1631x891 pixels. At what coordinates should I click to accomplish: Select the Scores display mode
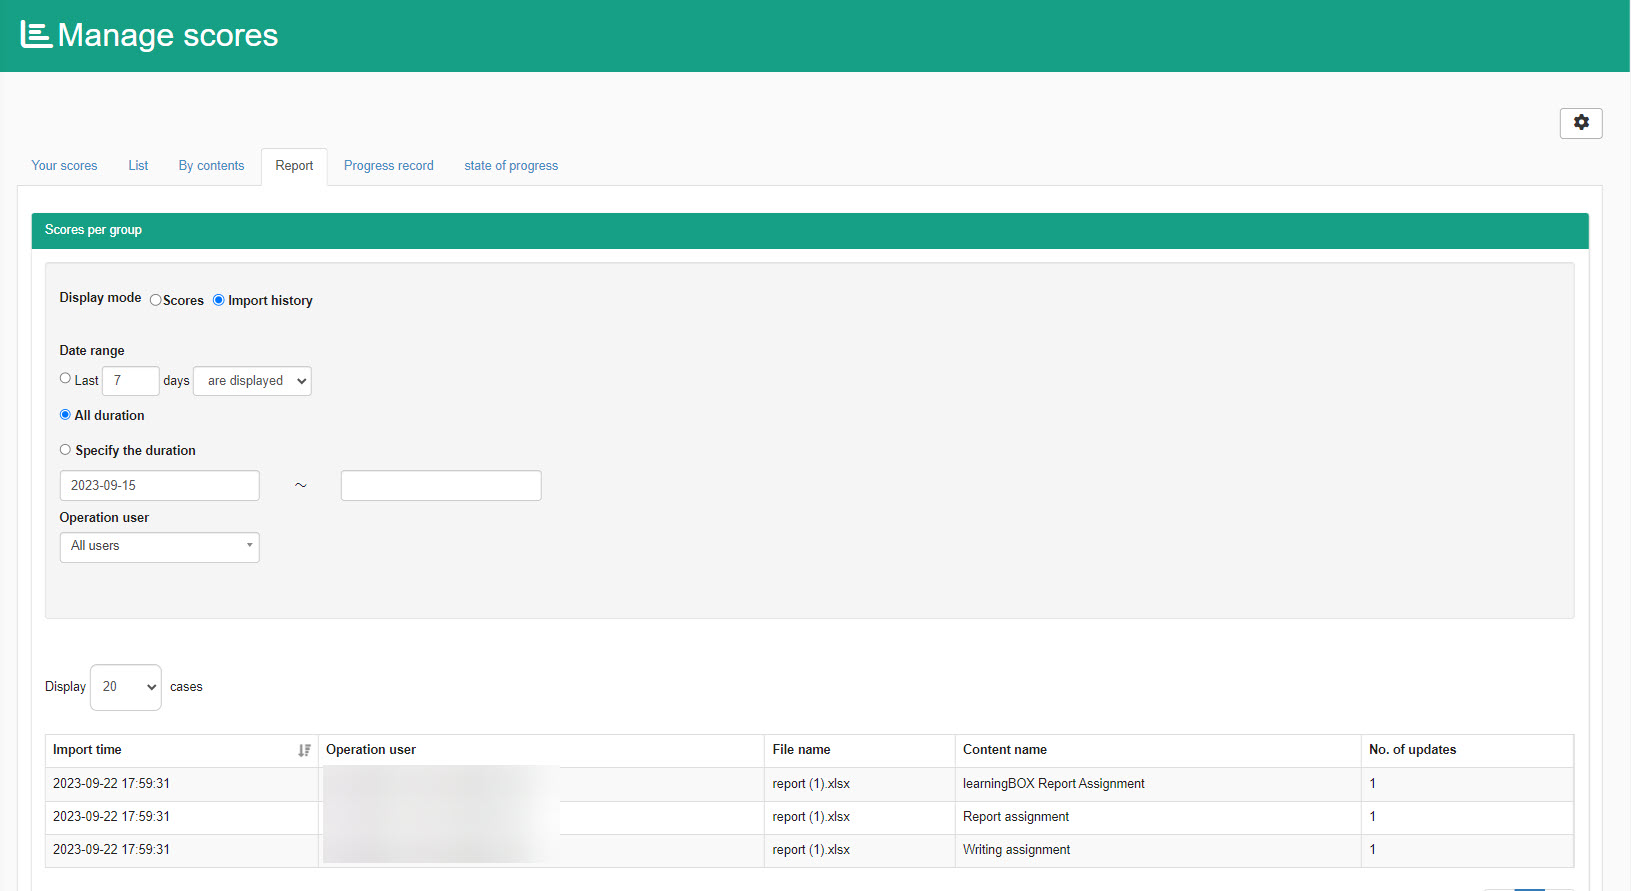[x=156, y=300]
